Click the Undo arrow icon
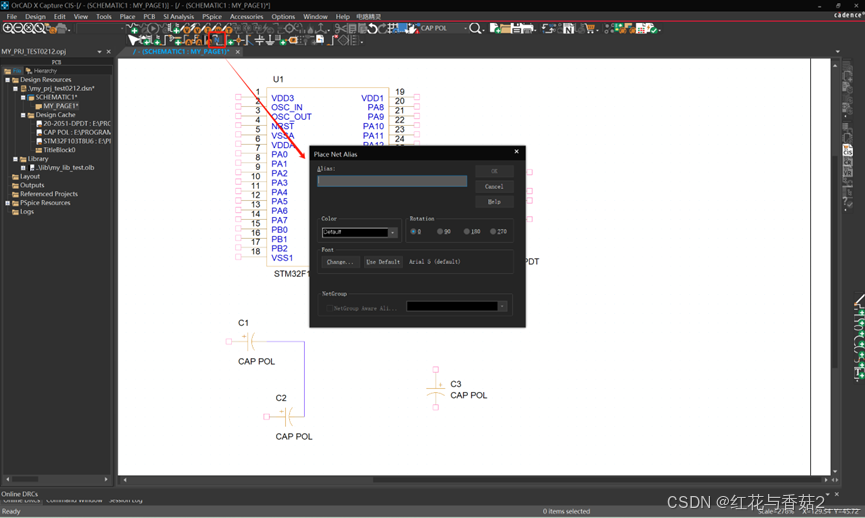The height and width of the screenshot is (518, 865). point(372,28)
